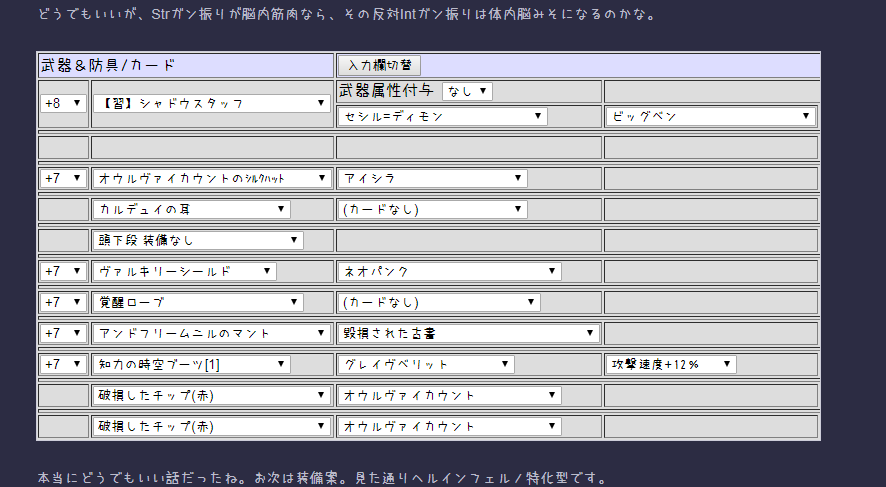Open the 知力の時空ブーツ[1] shoes dropdown

point(192,364)
